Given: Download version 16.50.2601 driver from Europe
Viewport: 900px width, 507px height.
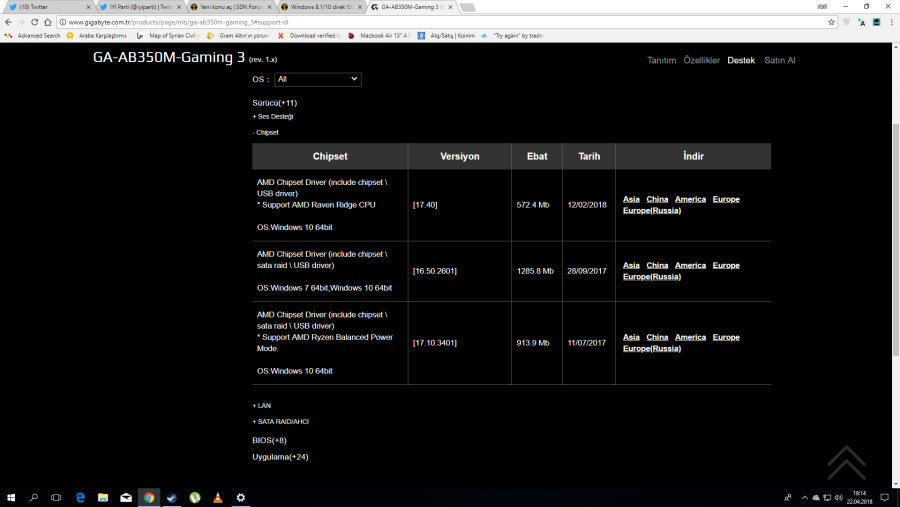Looking at the screenshot, I should pos(726,265).
